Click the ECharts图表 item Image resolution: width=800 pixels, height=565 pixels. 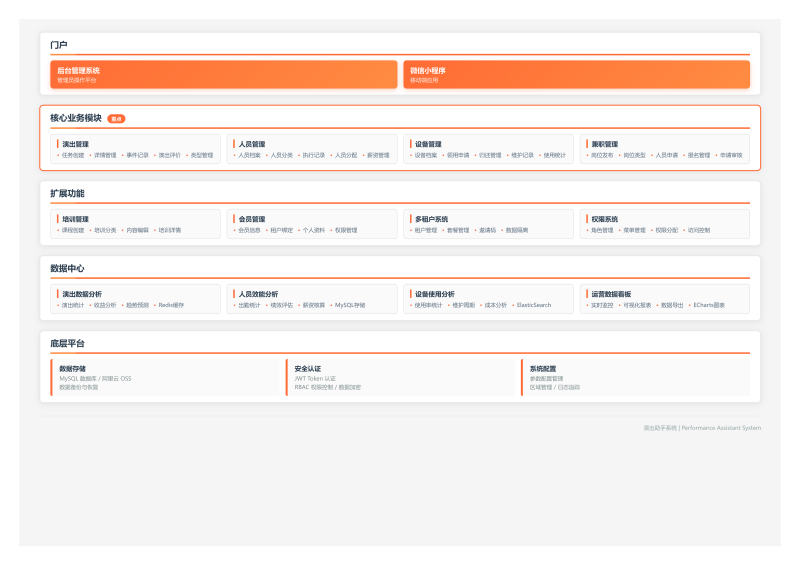pos(709,305)
